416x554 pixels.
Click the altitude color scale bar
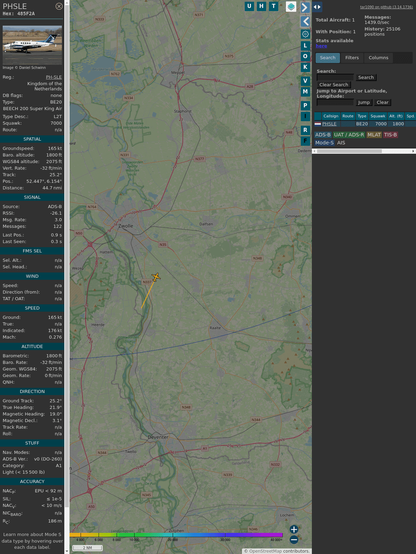(176, 535)
